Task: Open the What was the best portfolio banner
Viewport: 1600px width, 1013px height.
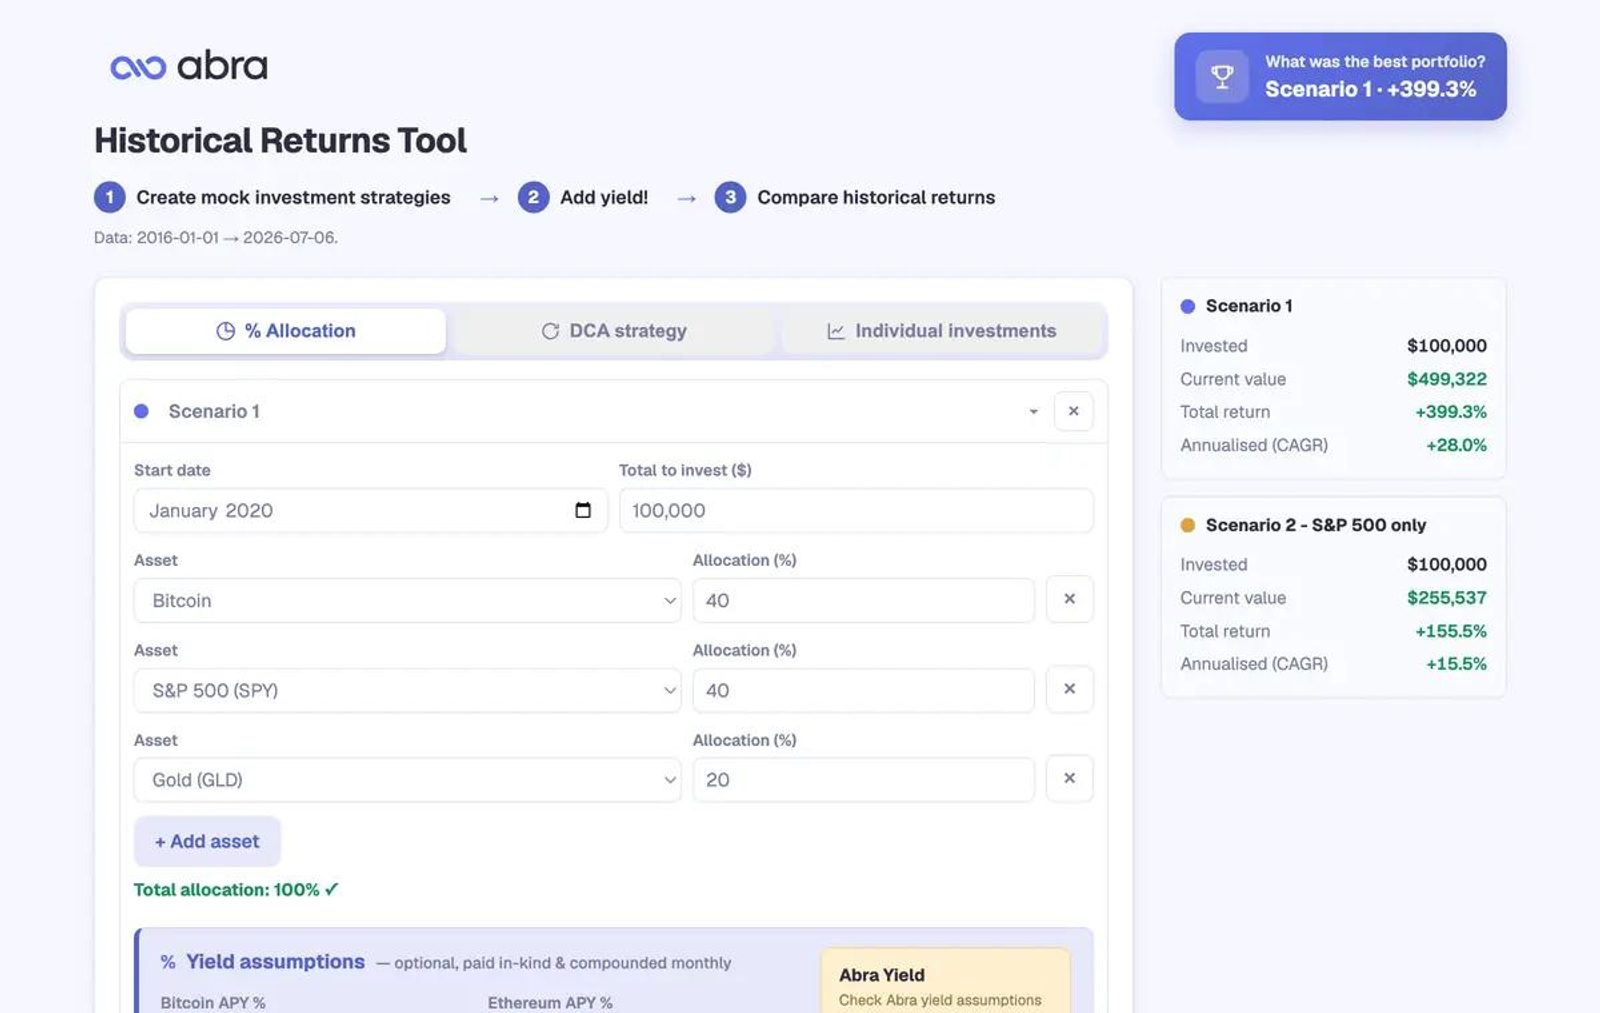Action: [1340, 76]
